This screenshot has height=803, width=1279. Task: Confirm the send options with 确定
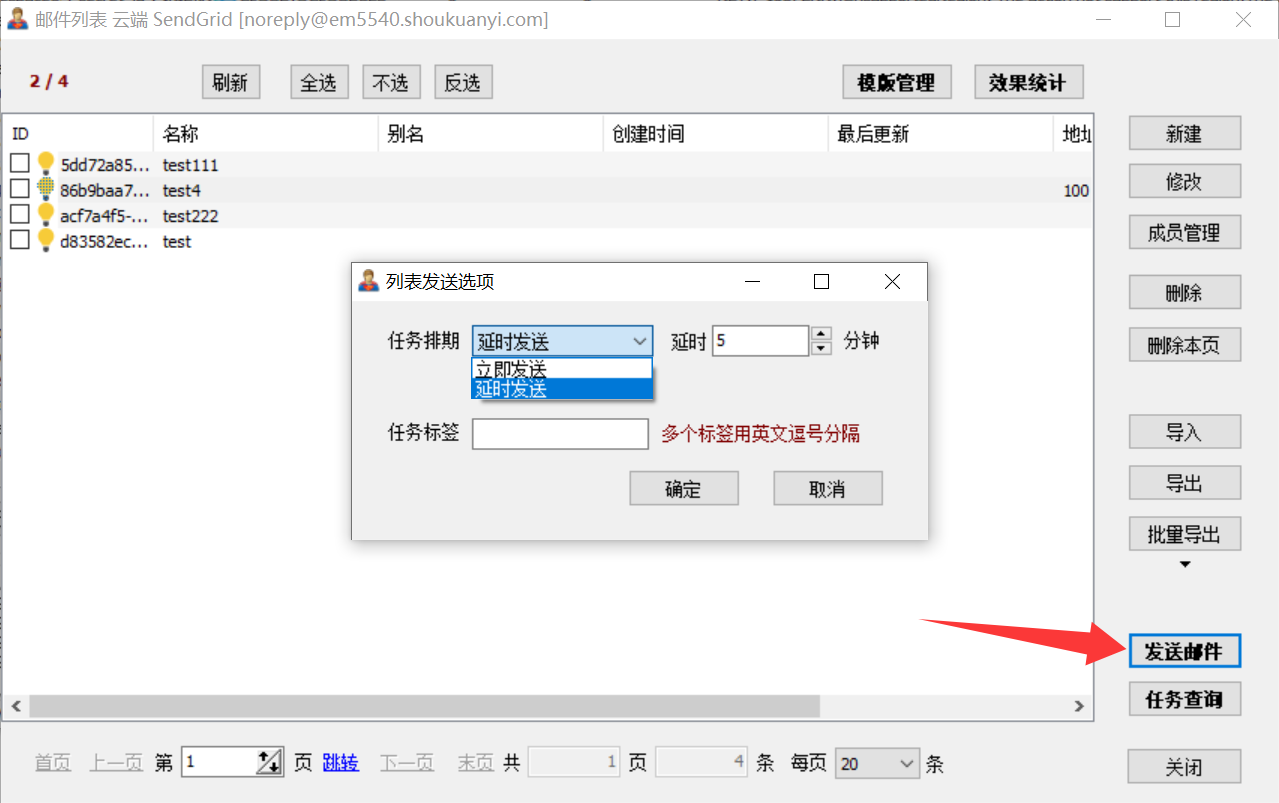pos(683,489)
